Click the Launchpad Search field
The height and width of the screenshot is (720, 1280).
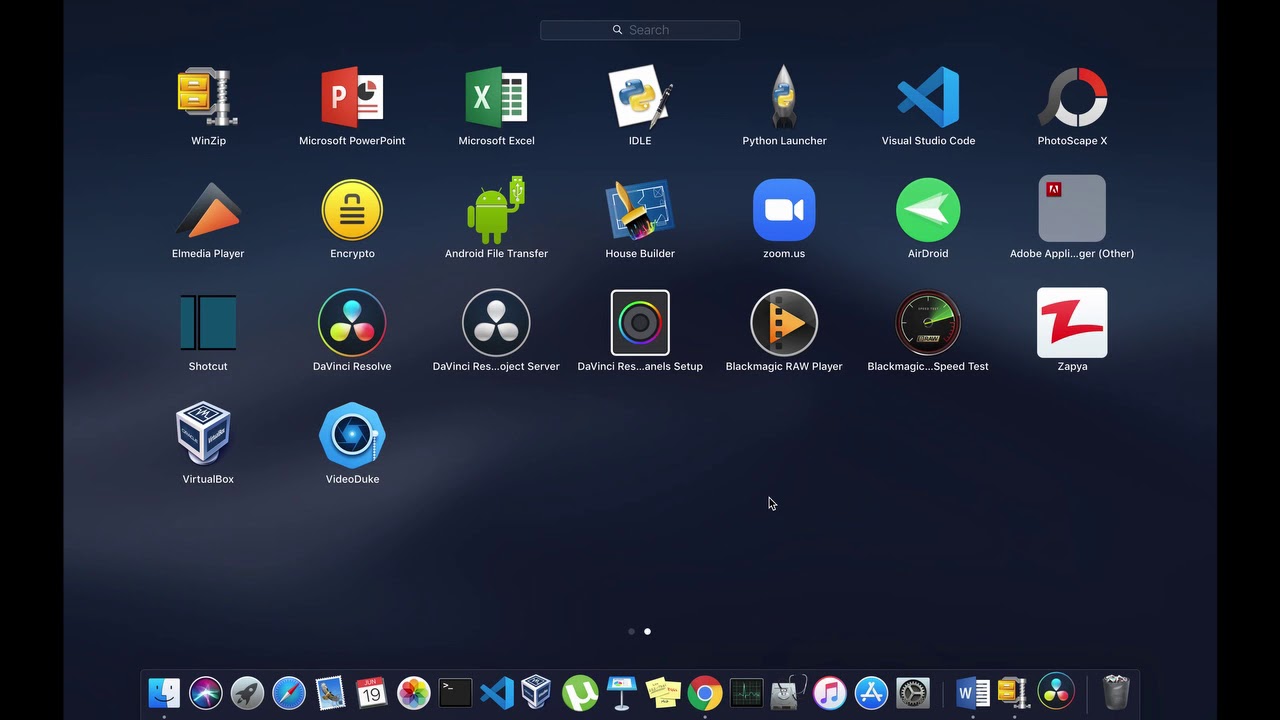click(x=640, y=30)
